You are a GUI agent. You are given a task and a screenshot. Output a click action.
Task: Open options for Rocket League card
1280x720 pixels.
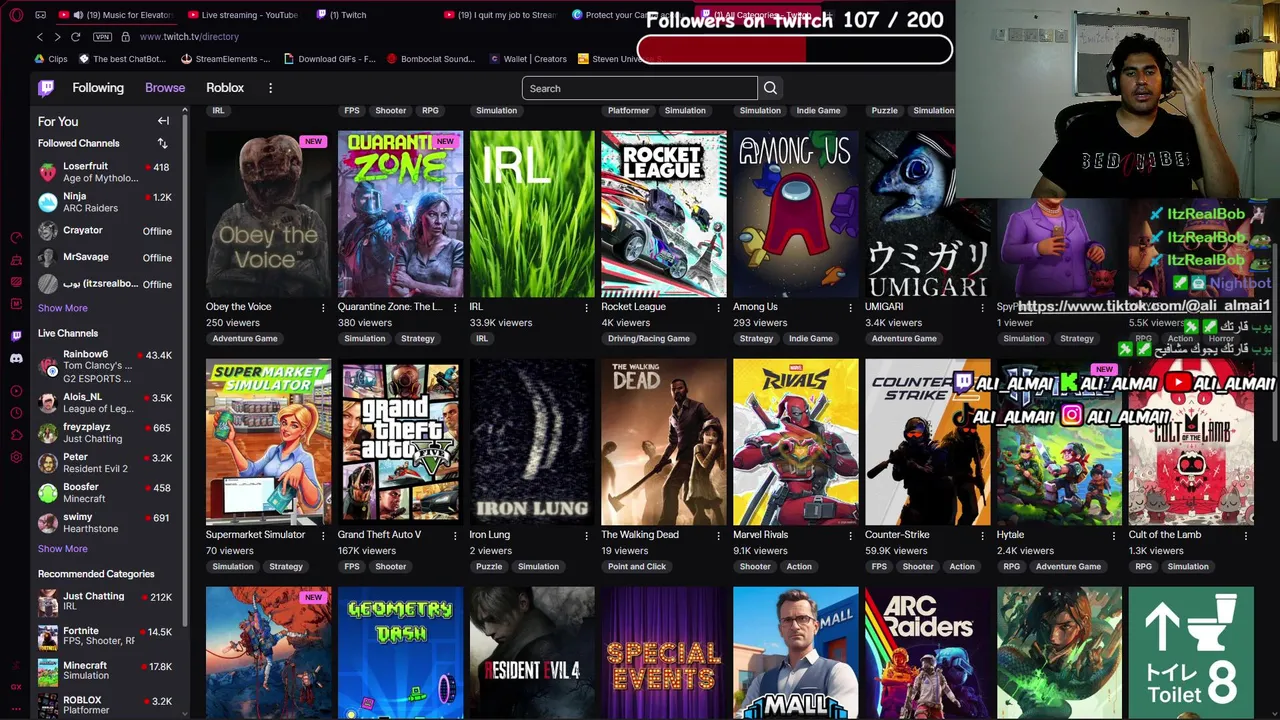click(x=718, y=307)
